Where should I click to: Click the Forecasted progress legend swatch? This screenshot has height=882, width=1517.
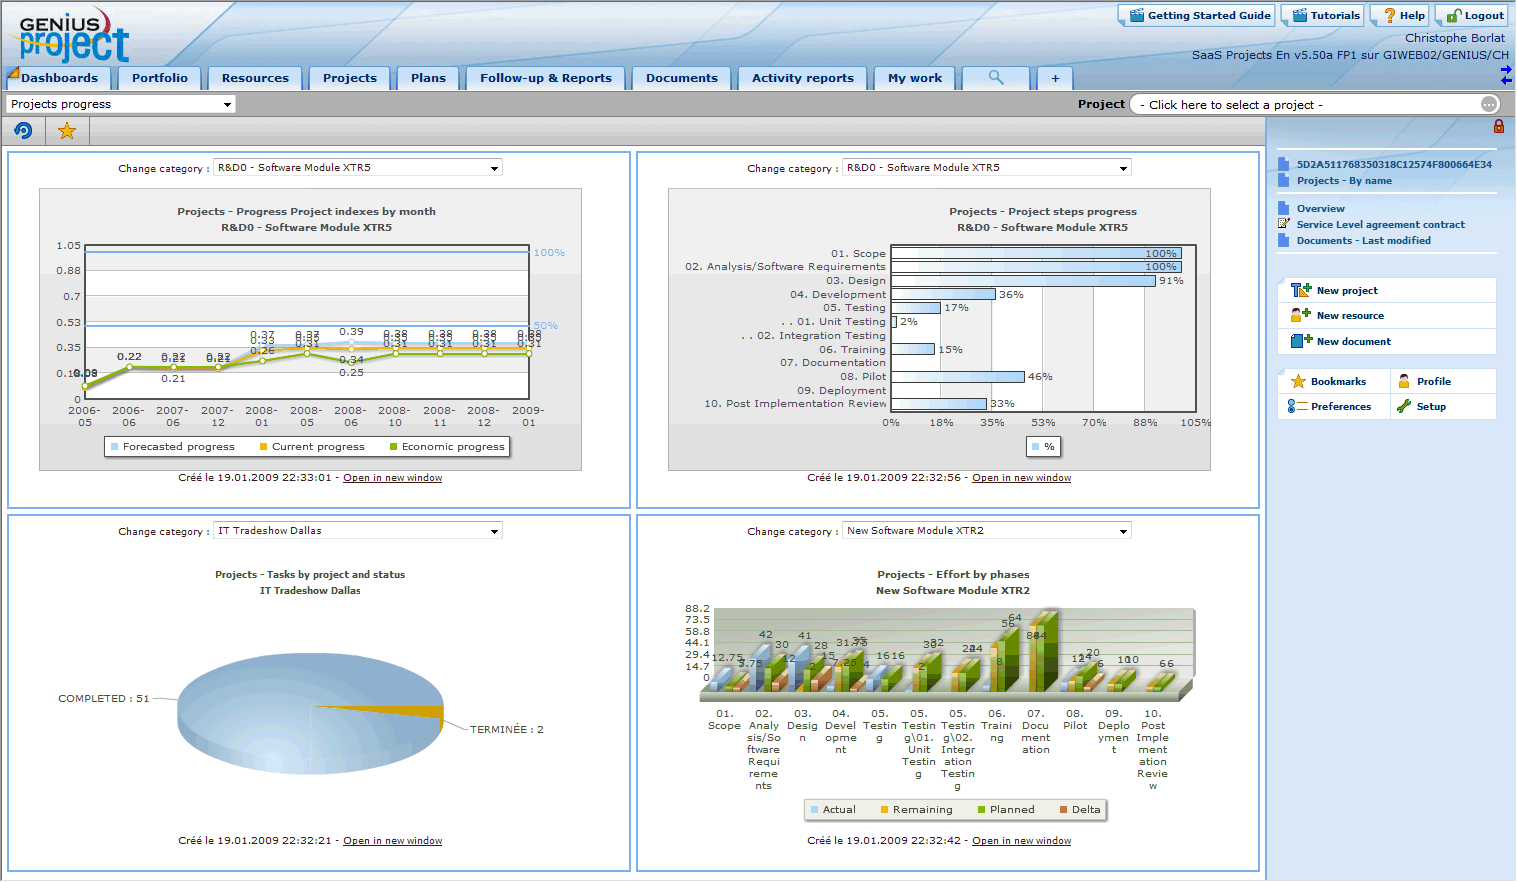(x=115, y=447)
